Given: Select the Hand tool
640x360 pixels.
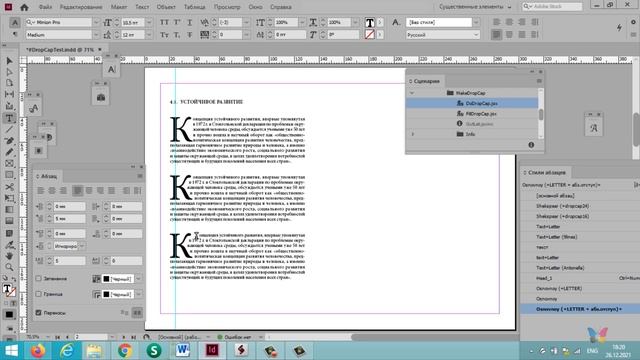Looking at the screenshot, I should (x=9, y=256).
